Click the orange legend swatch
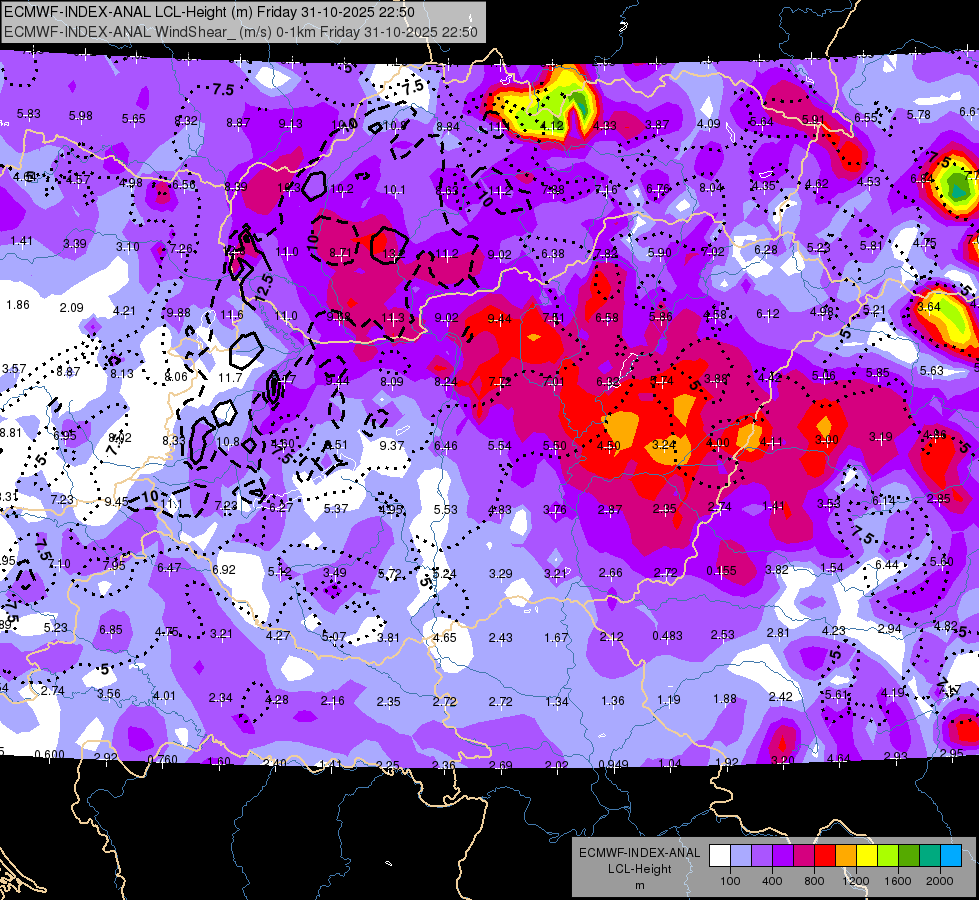 pyautogui.click(x=846, y=855)
